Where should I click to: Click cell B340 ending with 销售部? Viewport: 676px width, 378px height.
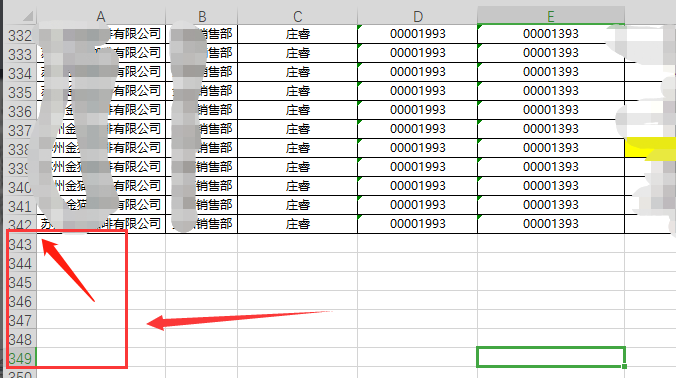202,186
